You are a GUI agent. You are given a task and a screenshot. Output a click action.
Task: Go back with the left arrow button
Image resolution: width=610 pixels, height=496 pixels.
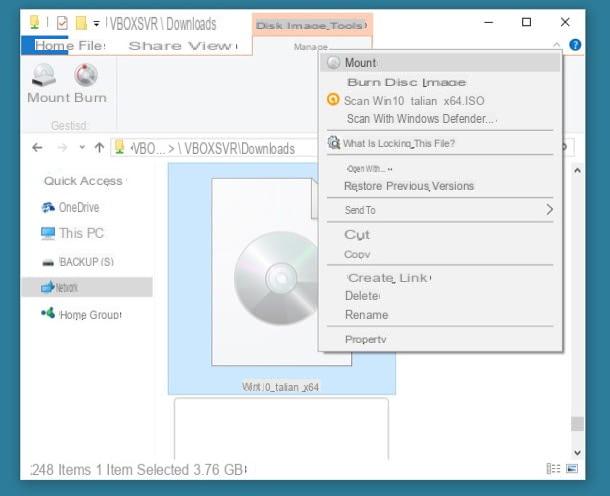[x=37, y=148]
